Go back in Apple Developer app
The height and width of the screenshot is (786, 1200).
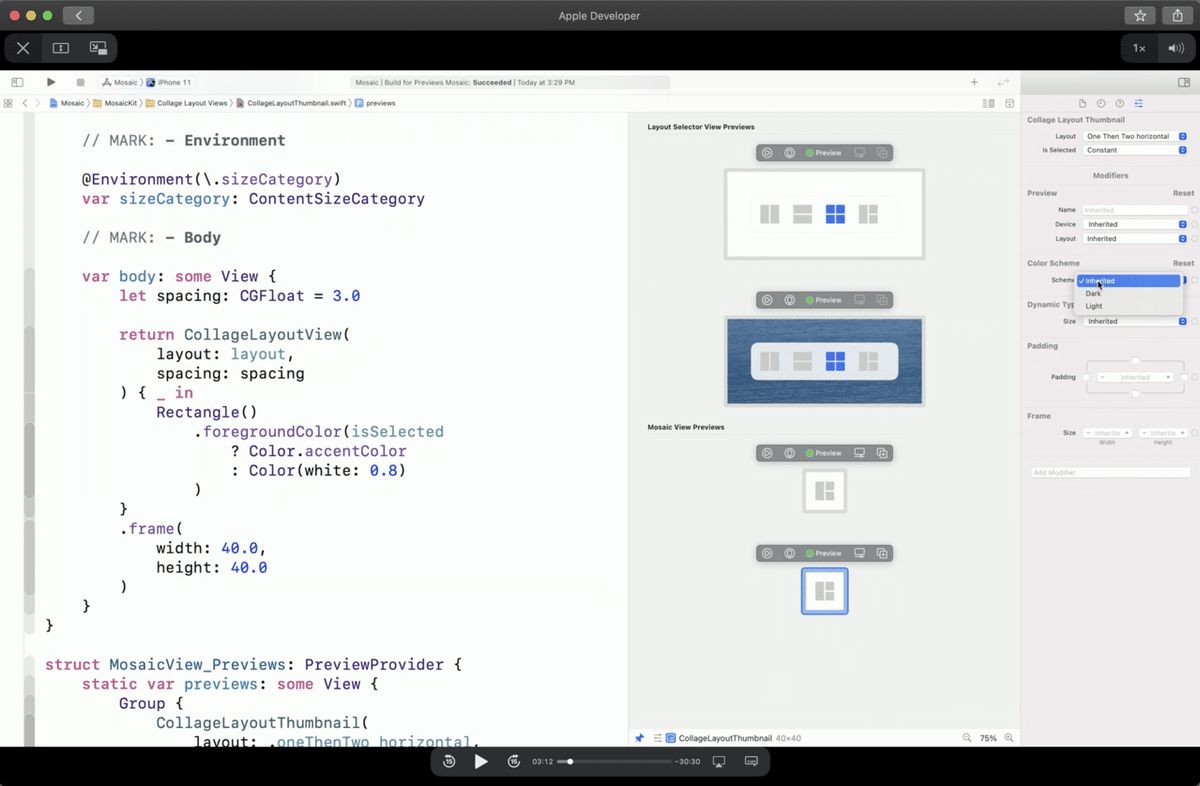78,16
